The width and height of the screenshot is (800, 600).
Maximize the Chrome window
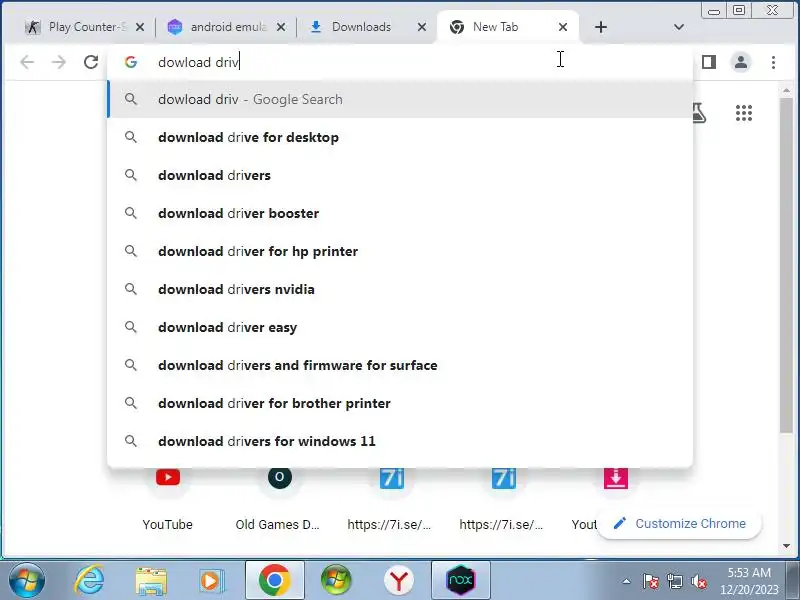point(739,10)
